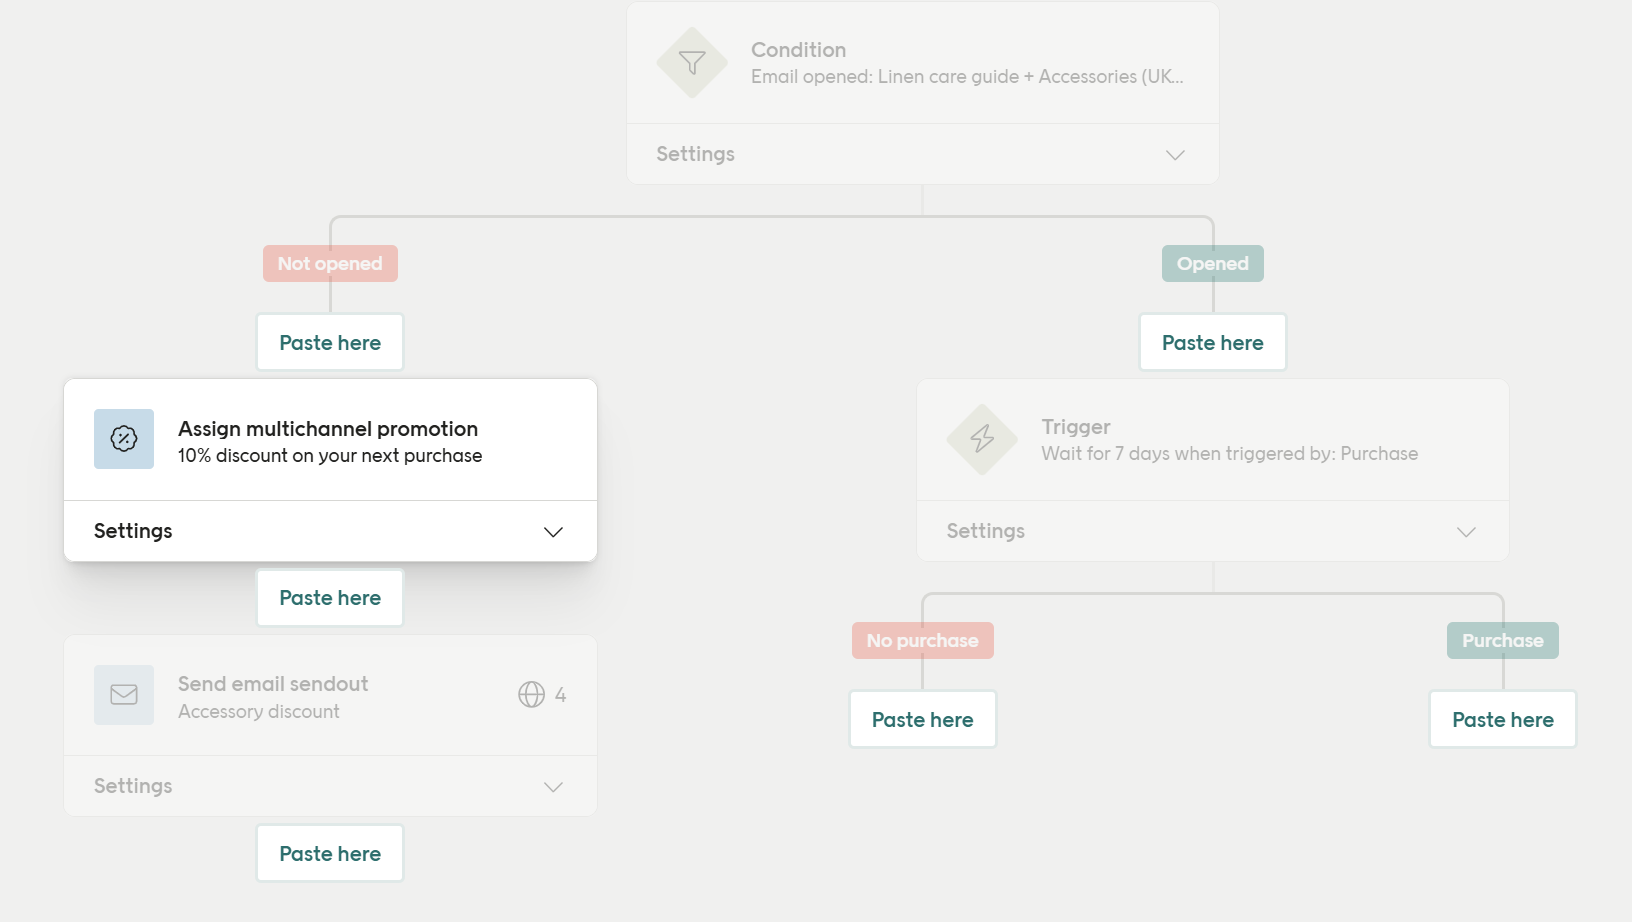The image size is (1632, 922).
Task: Paste here under the No purchase branch
Action: 922,720
